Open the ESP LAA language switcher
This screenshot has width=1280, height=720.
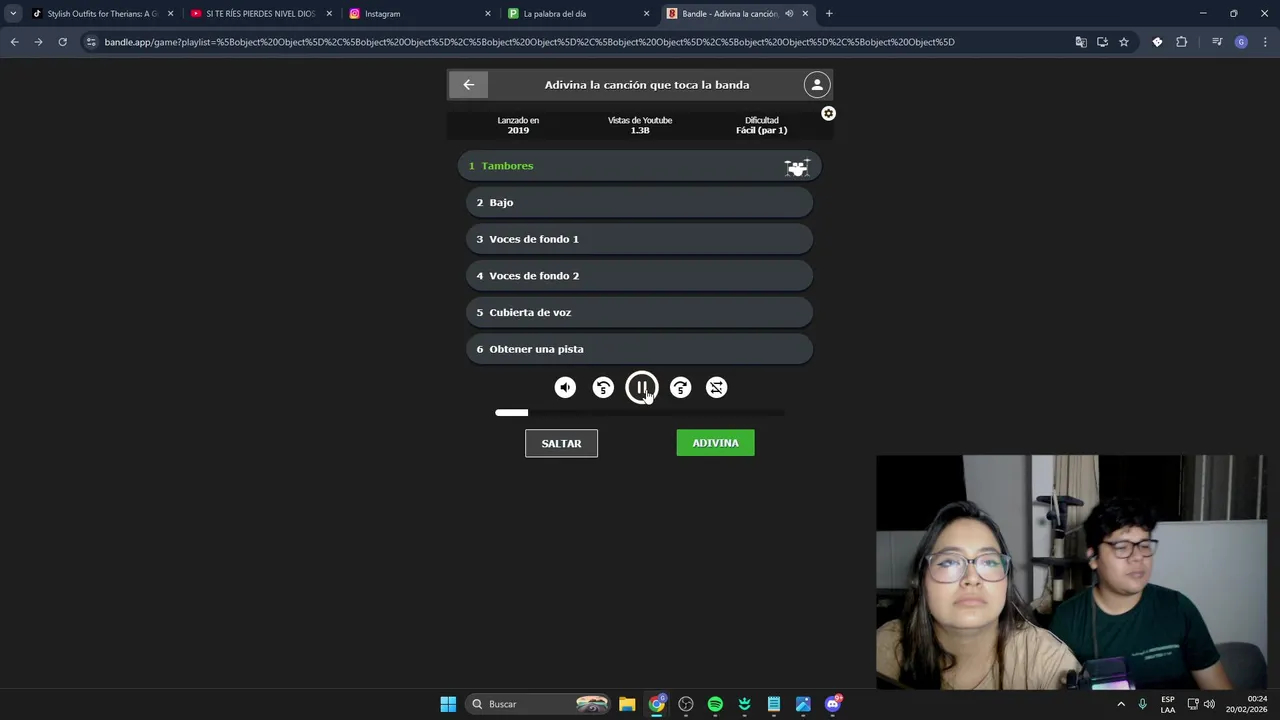coord(1168,704)
